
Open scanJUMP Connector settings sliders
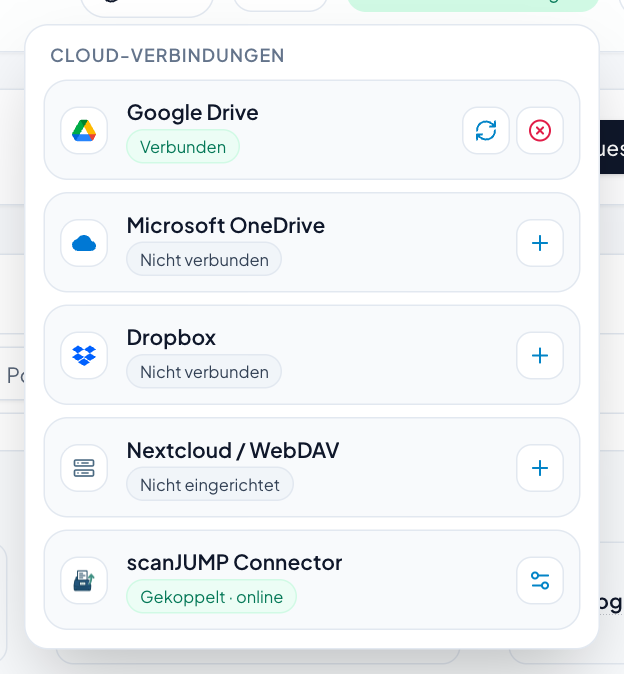tap(540, 580)
